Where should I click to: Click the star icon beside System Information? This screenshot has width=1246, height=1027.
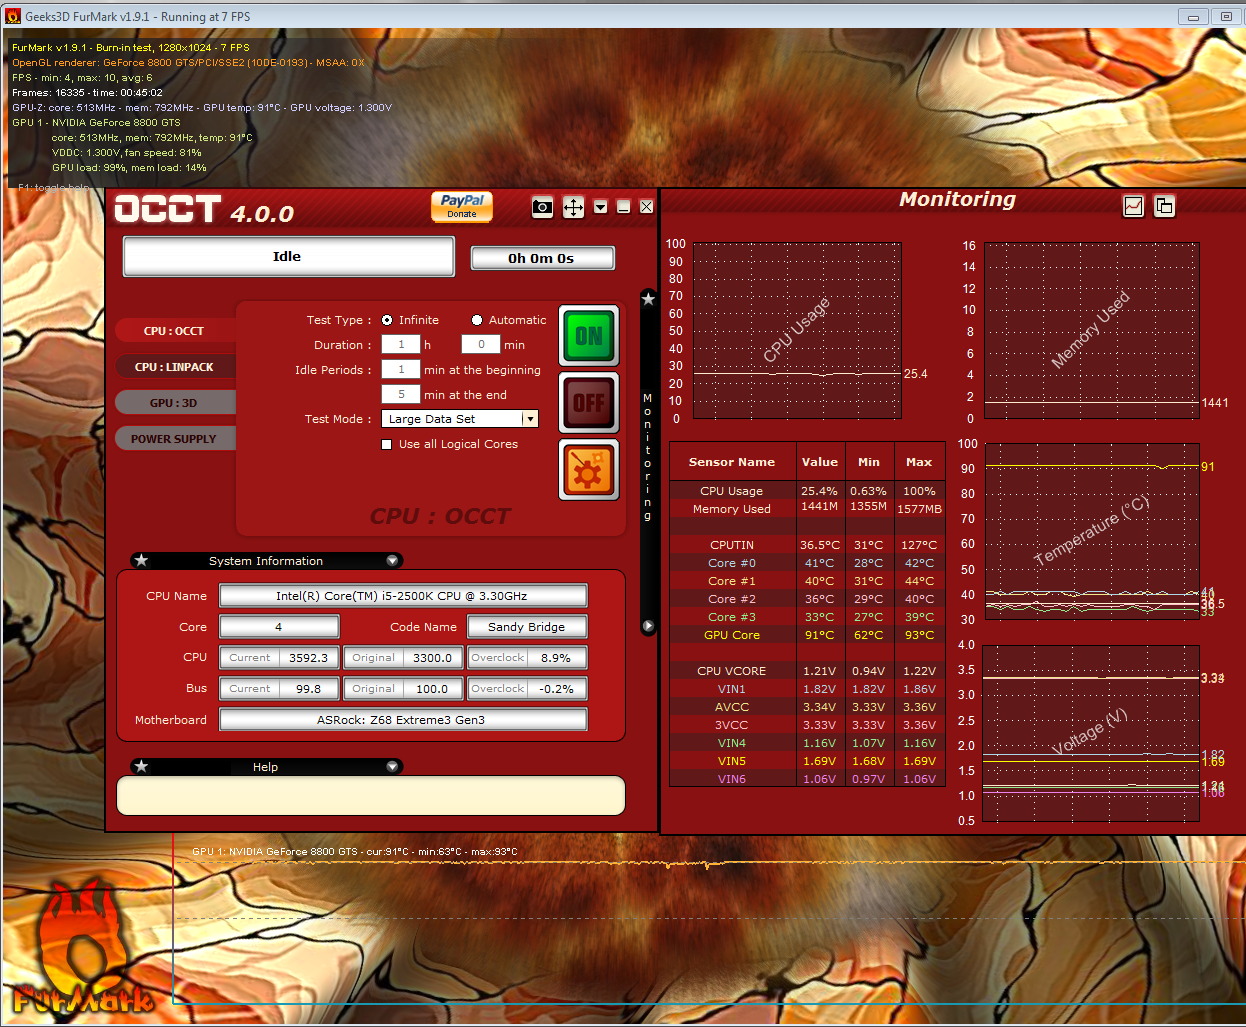(x=141, y=560)
